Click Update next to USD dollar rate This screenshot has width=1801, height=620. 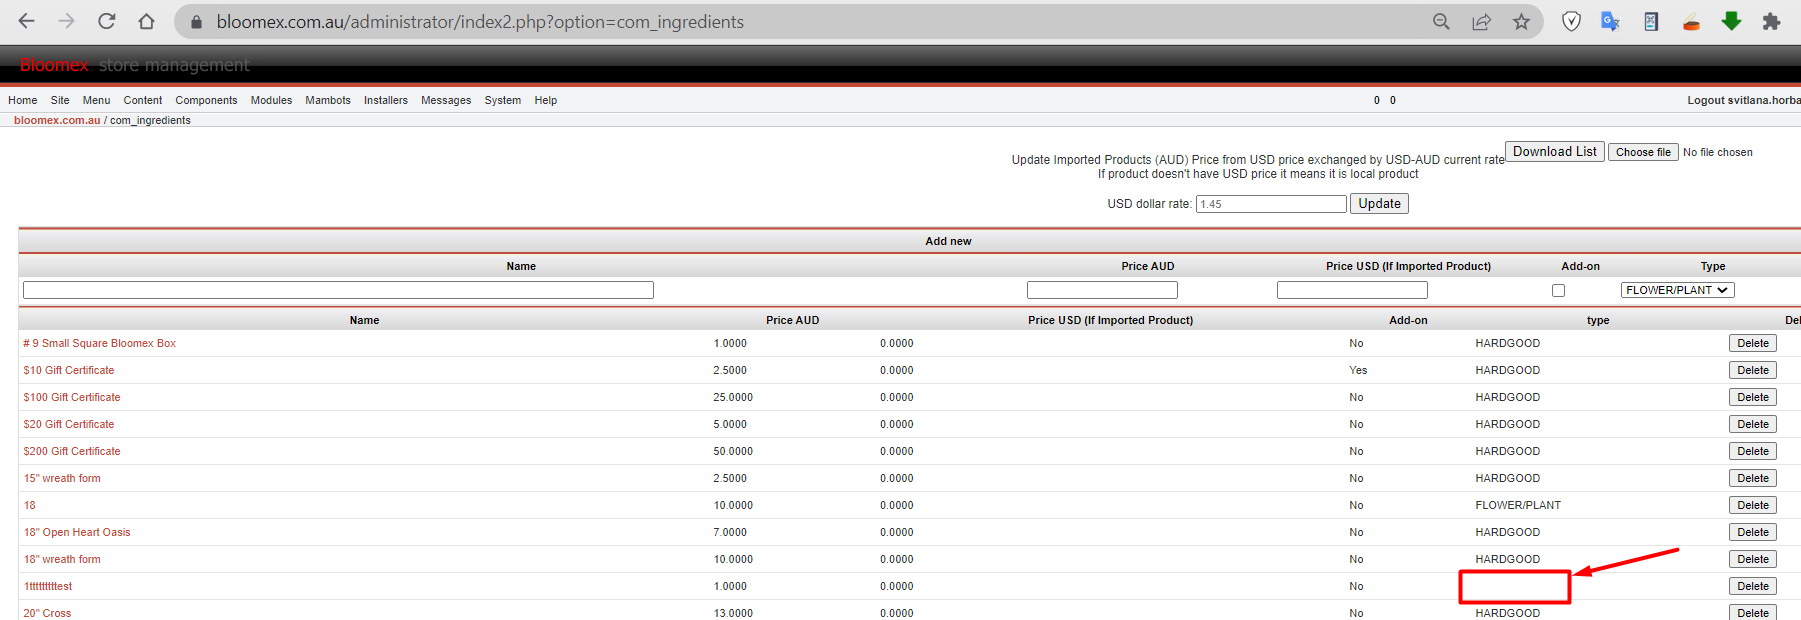[1380, 203]
